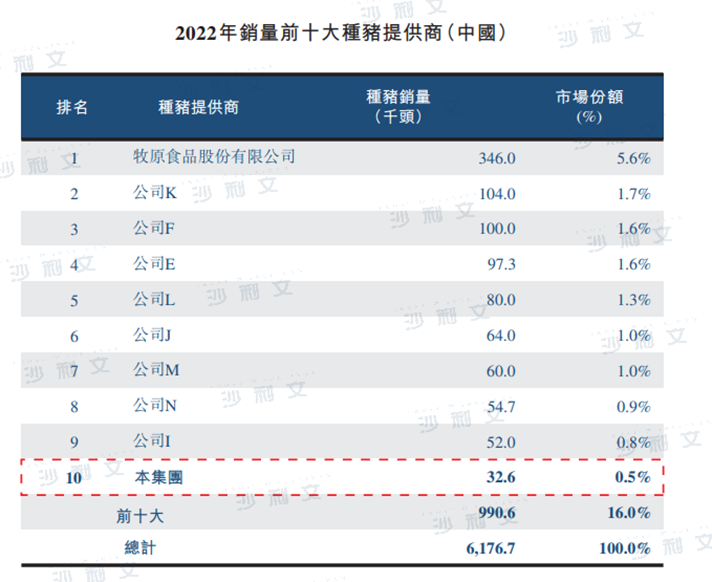
Task: Click the sales value 60.0
Action: 501,371
